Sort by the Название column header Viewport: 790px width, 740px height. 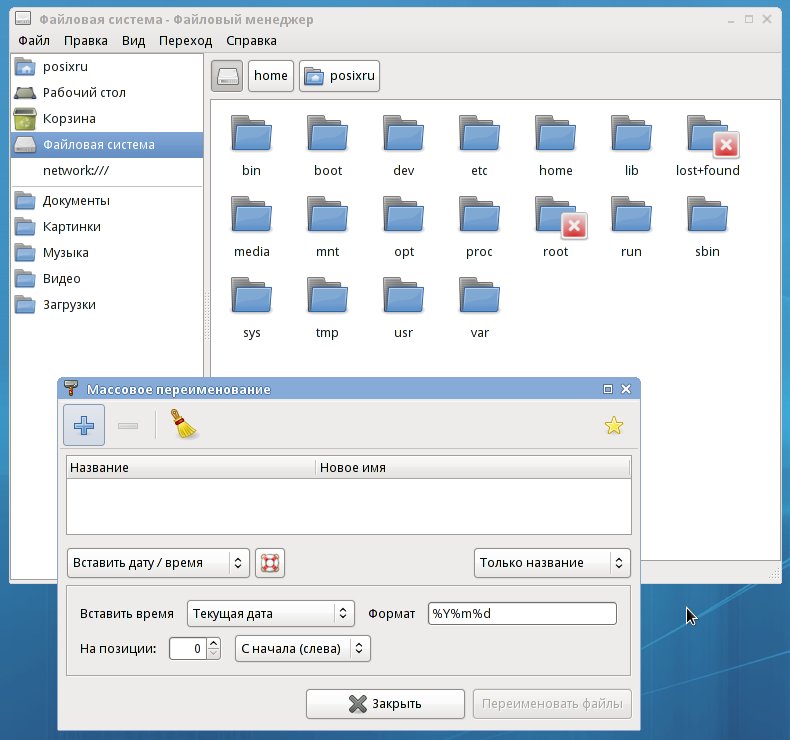tap(191, 468)
